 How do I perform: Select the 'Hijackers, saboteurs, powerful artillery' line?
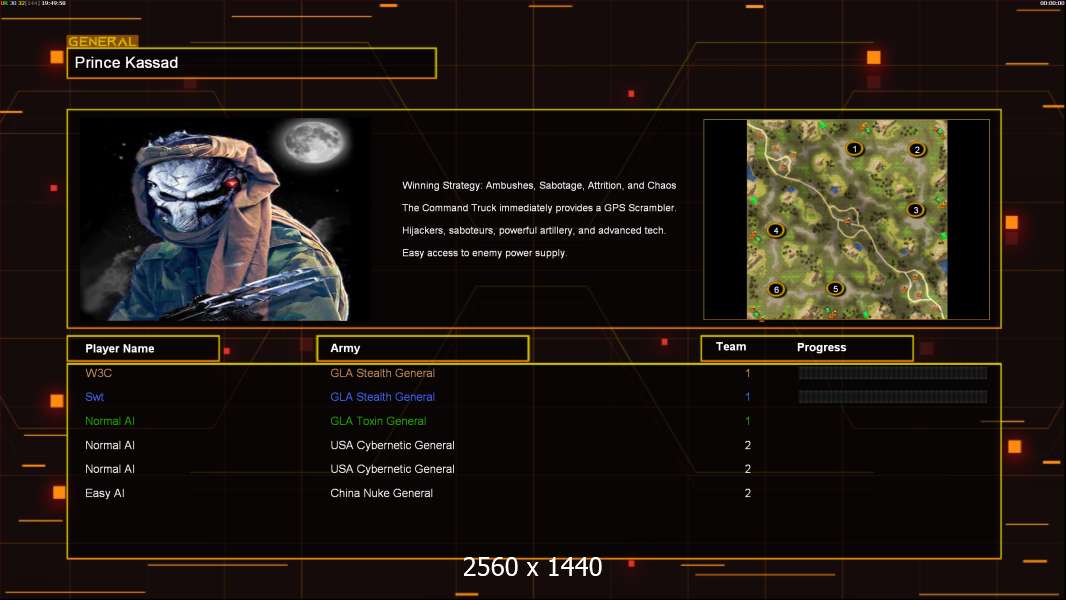point(534,230)
